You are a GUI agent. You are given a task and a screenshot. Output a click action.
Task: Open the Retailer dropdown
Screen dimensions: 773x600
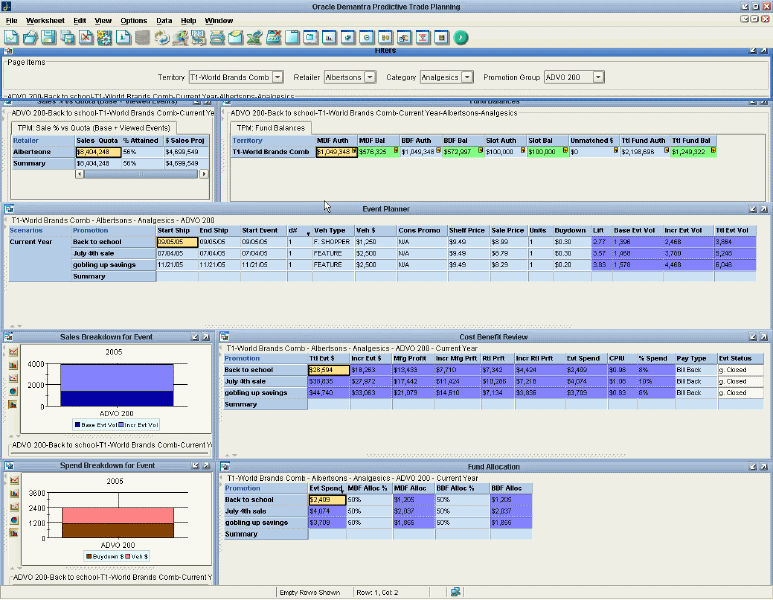(x=370, y=77)
